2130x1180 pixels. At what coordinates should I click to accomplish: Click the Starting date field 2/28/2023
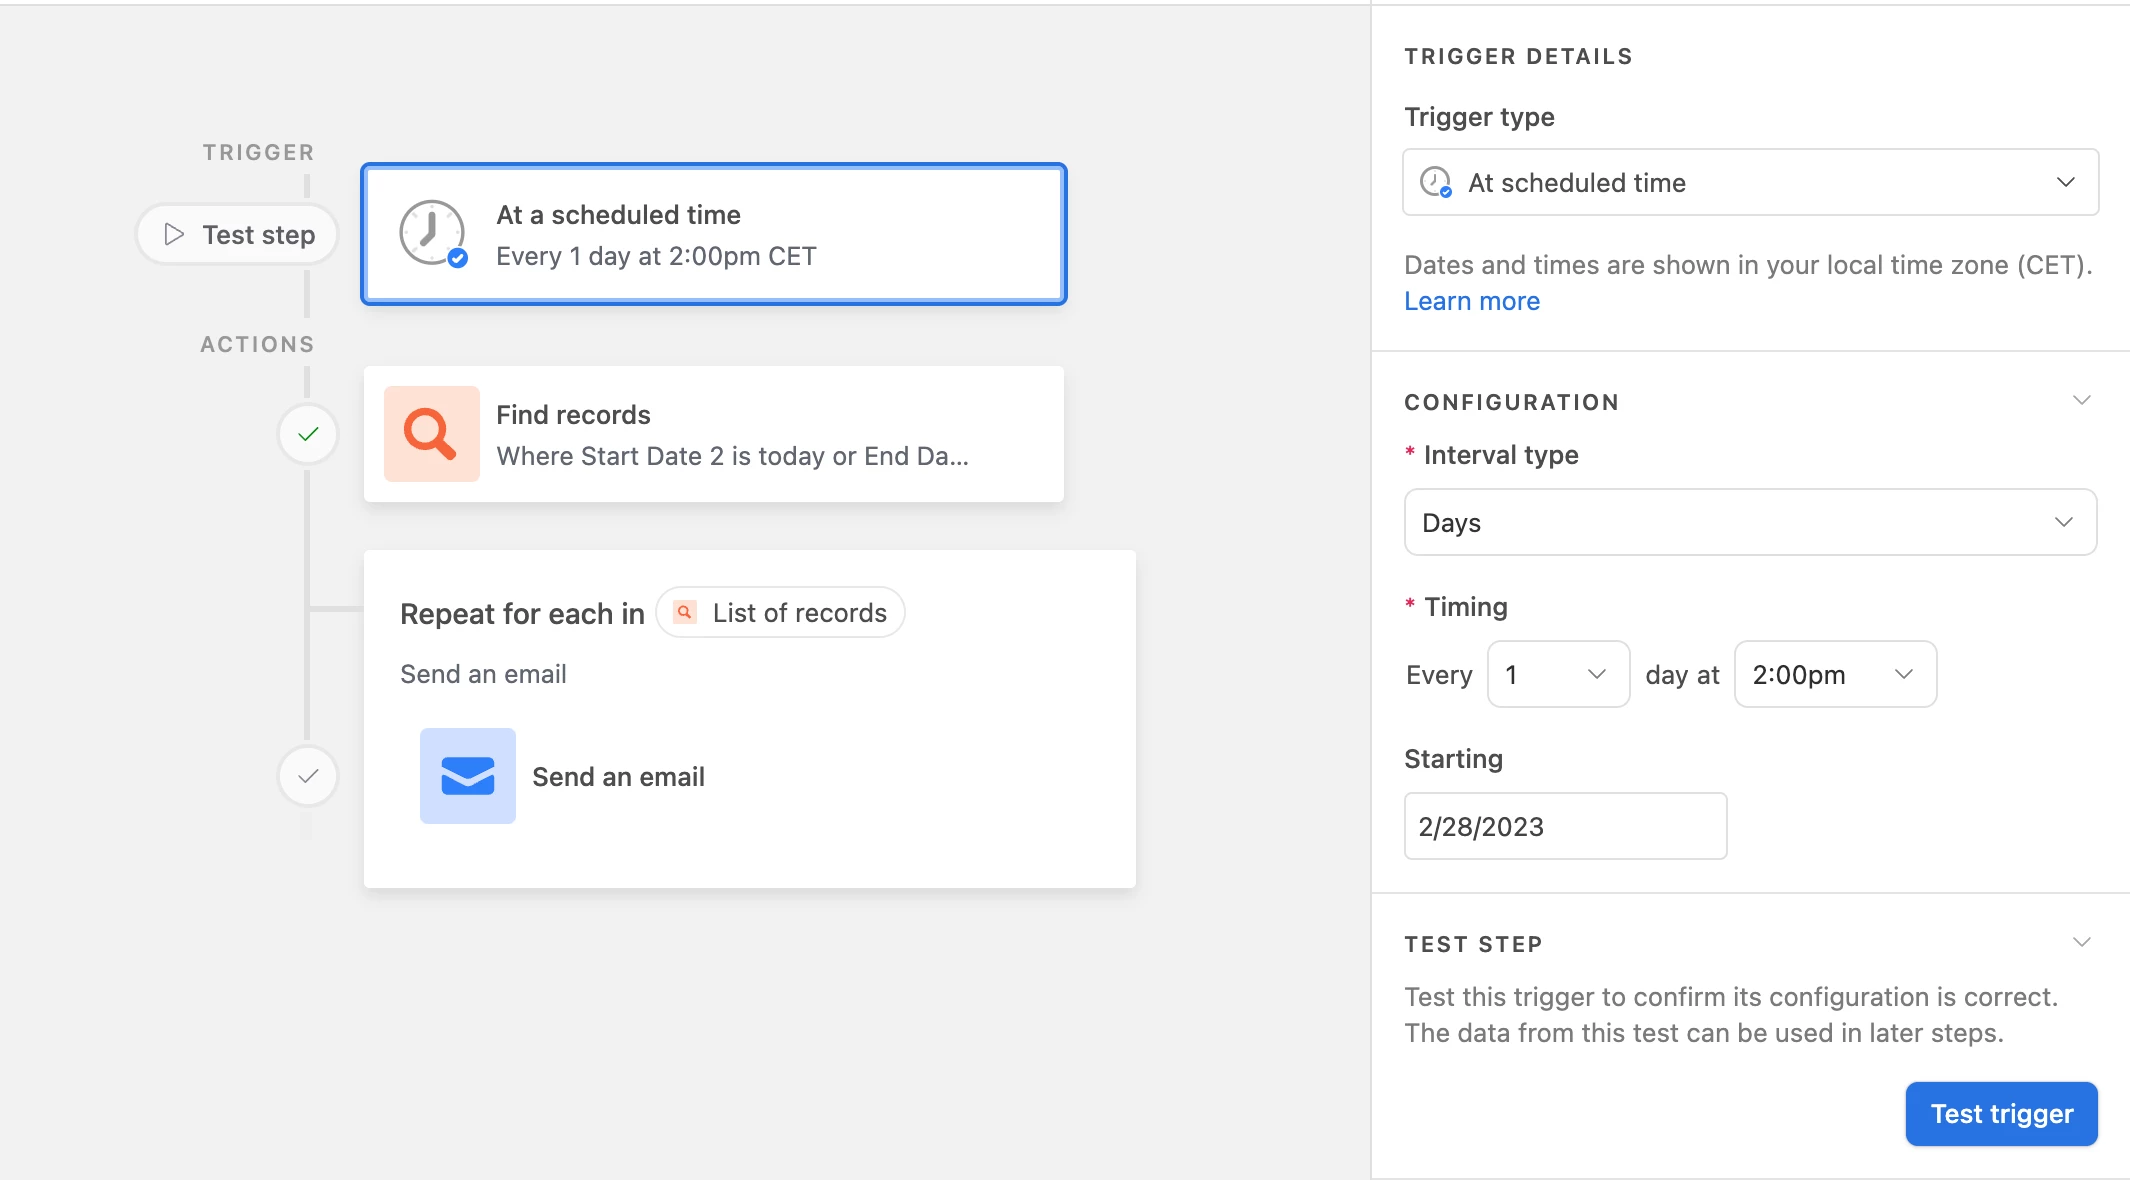pos(1565,826)
